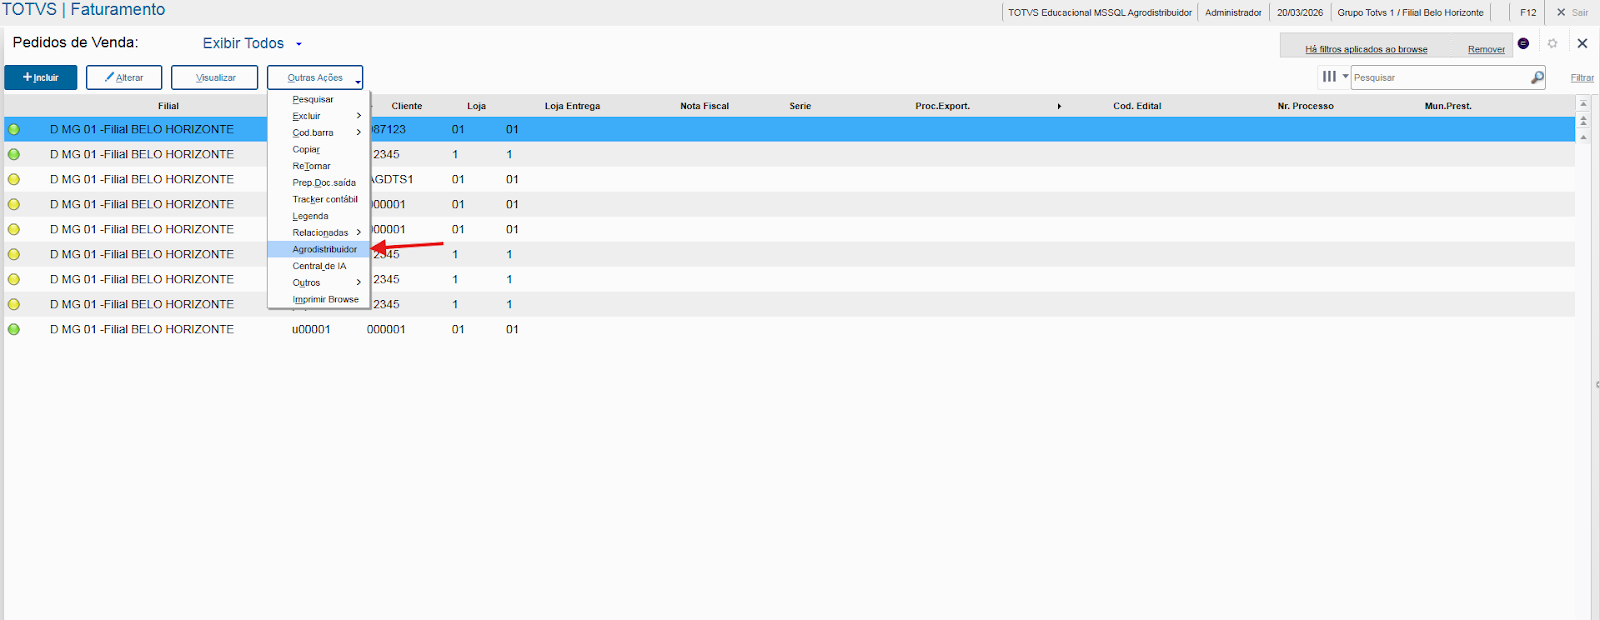Select the row with cliente AGDTS1
Viewport: 1600px width, 620px height.
pos(789,179)
